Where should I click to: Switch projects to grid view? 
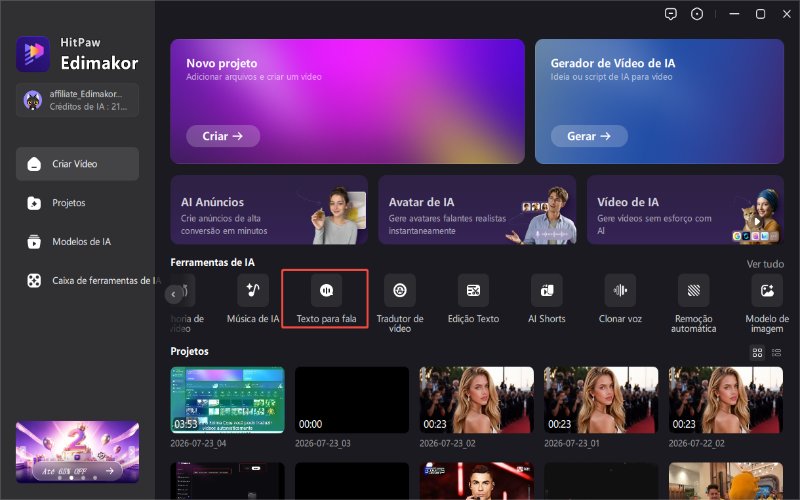click(x=758, y=353)
